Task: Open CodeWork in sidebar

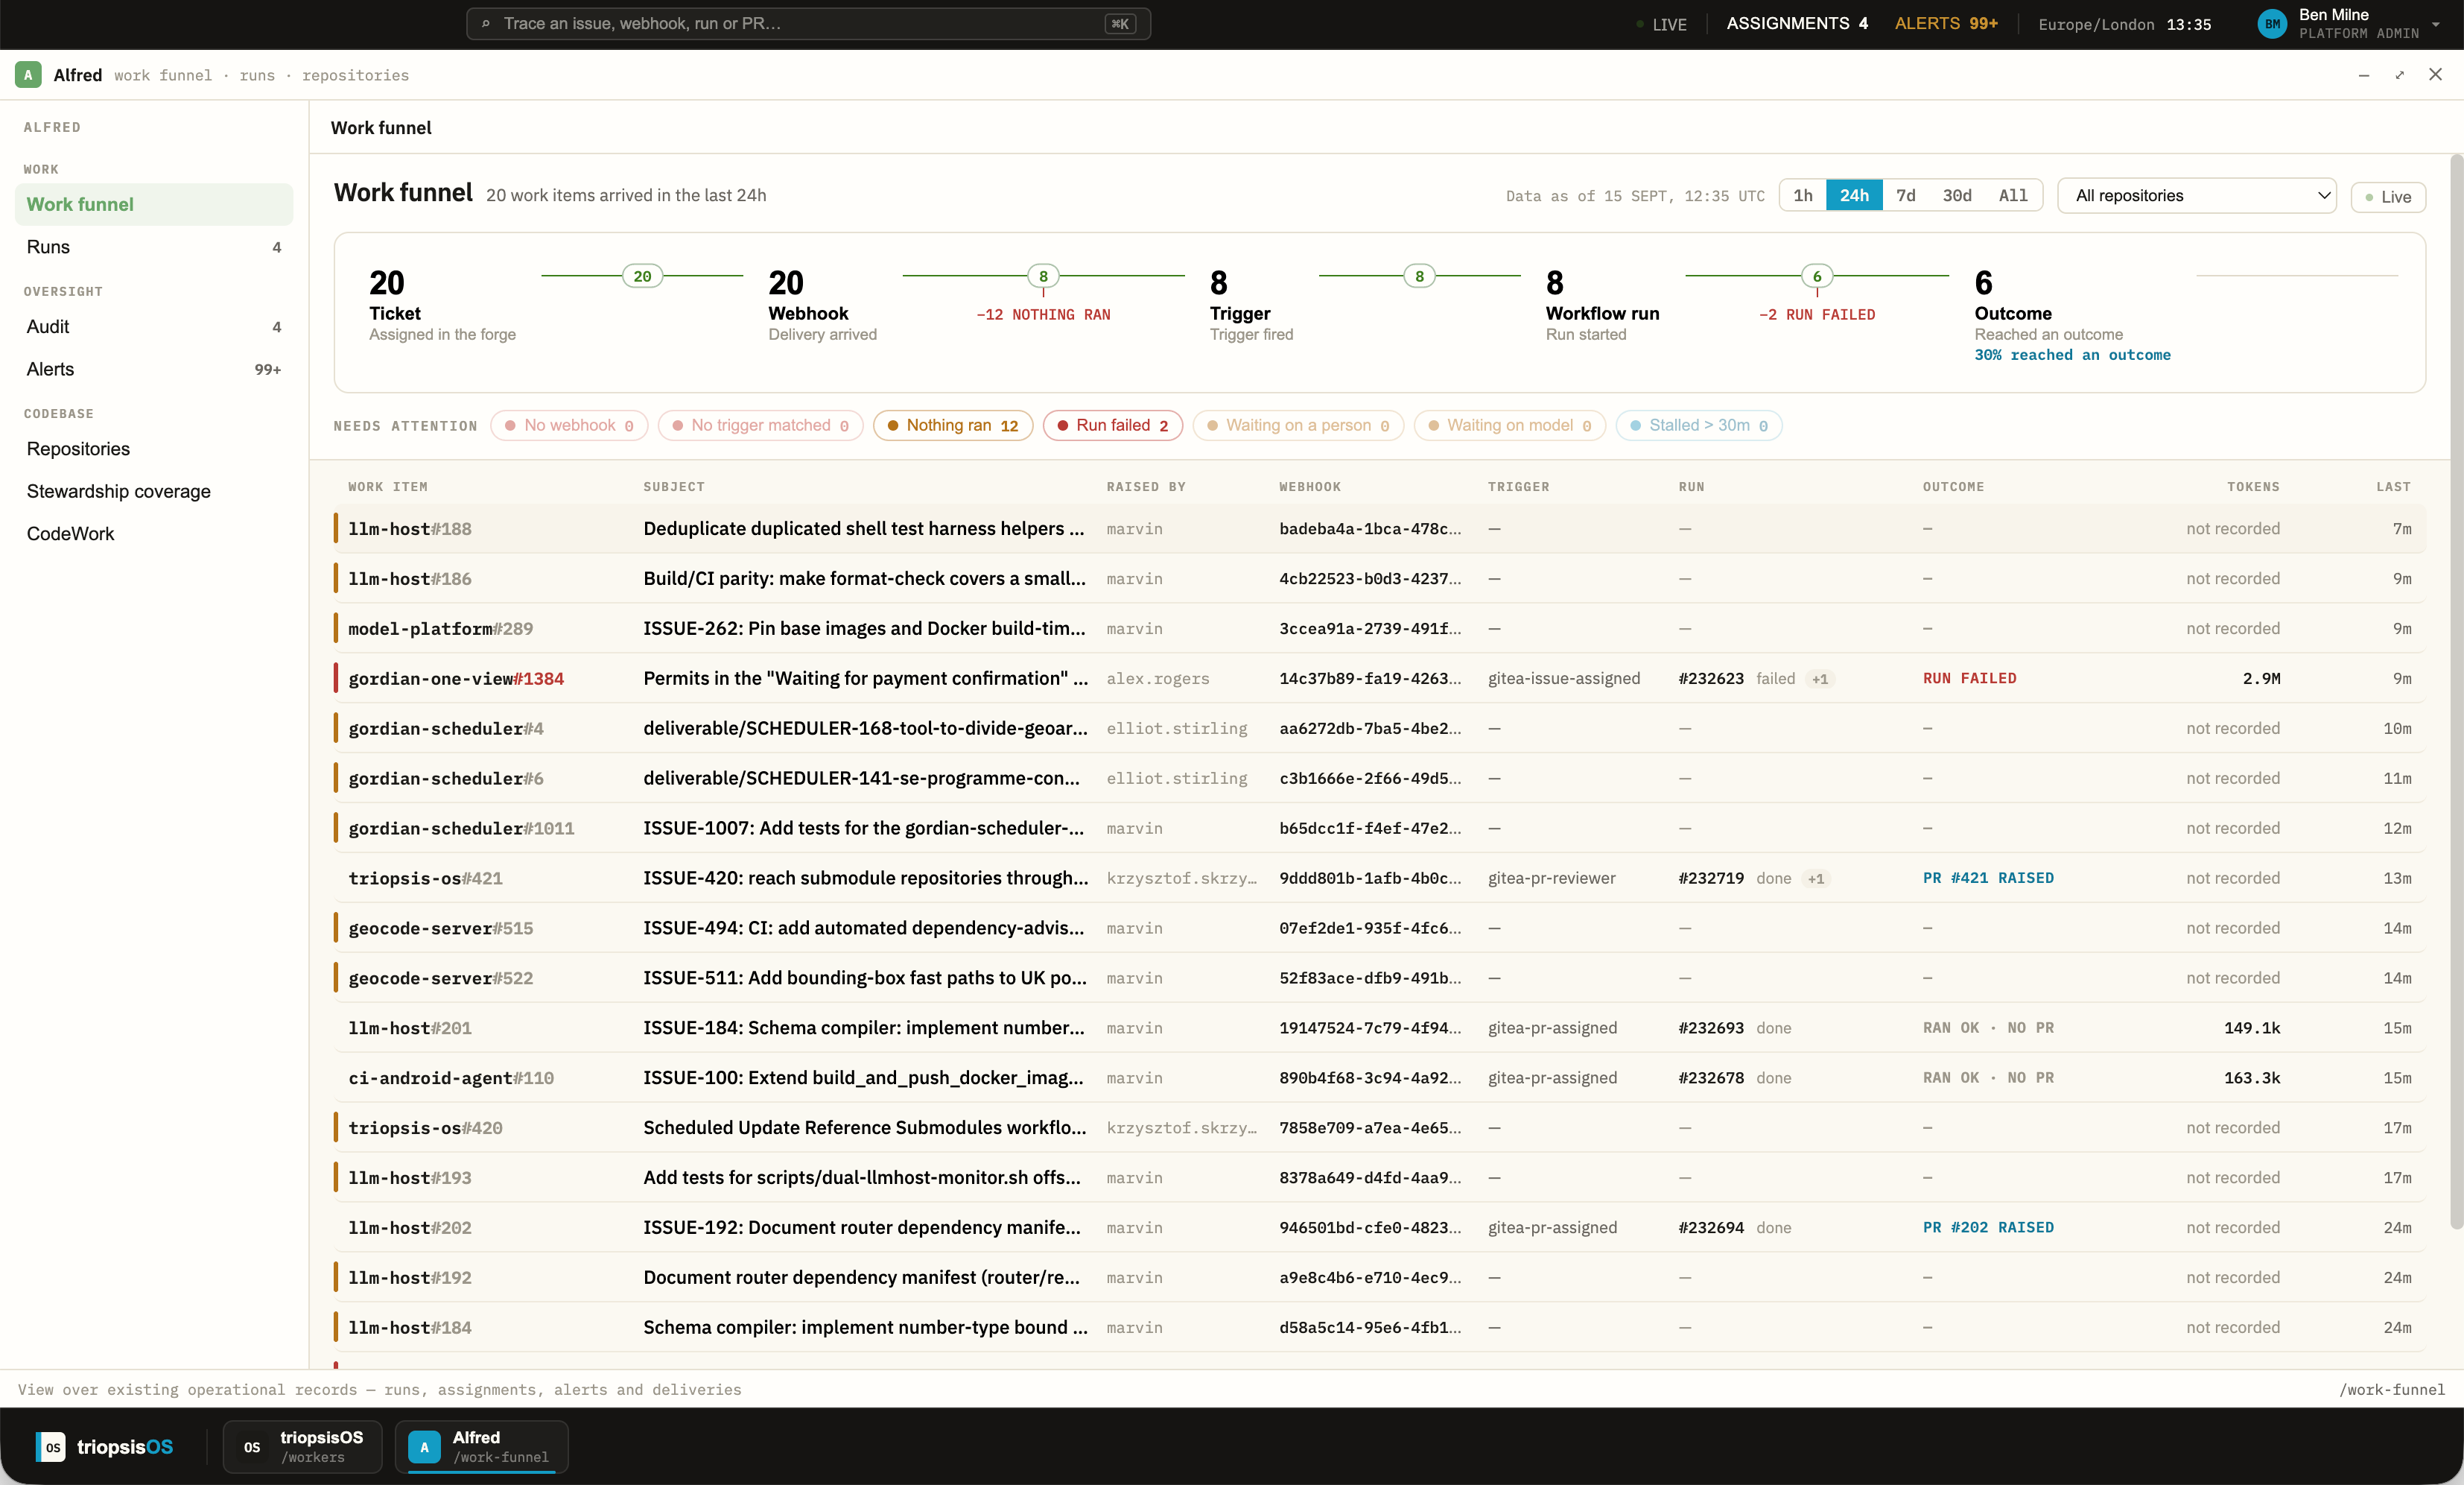Action: (154, 534)
